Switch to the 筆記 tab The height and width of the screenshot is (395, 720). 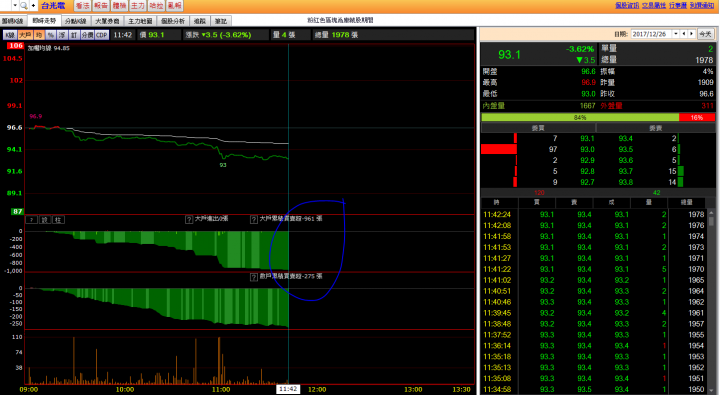point(221,21)
